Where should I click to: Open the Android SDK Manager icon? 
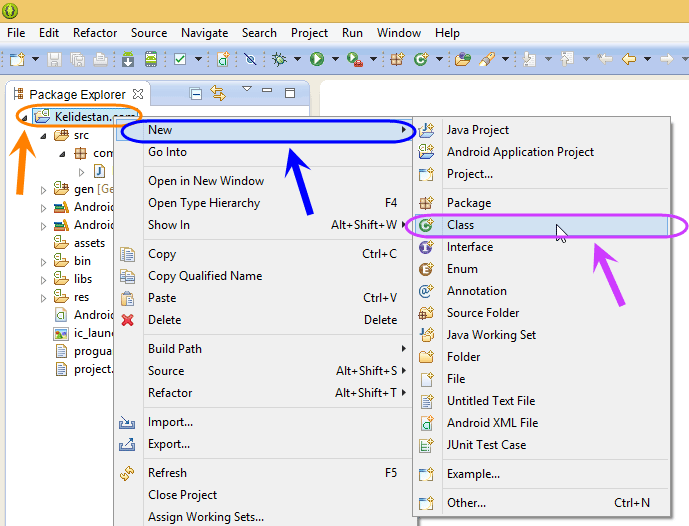[128, 59]
